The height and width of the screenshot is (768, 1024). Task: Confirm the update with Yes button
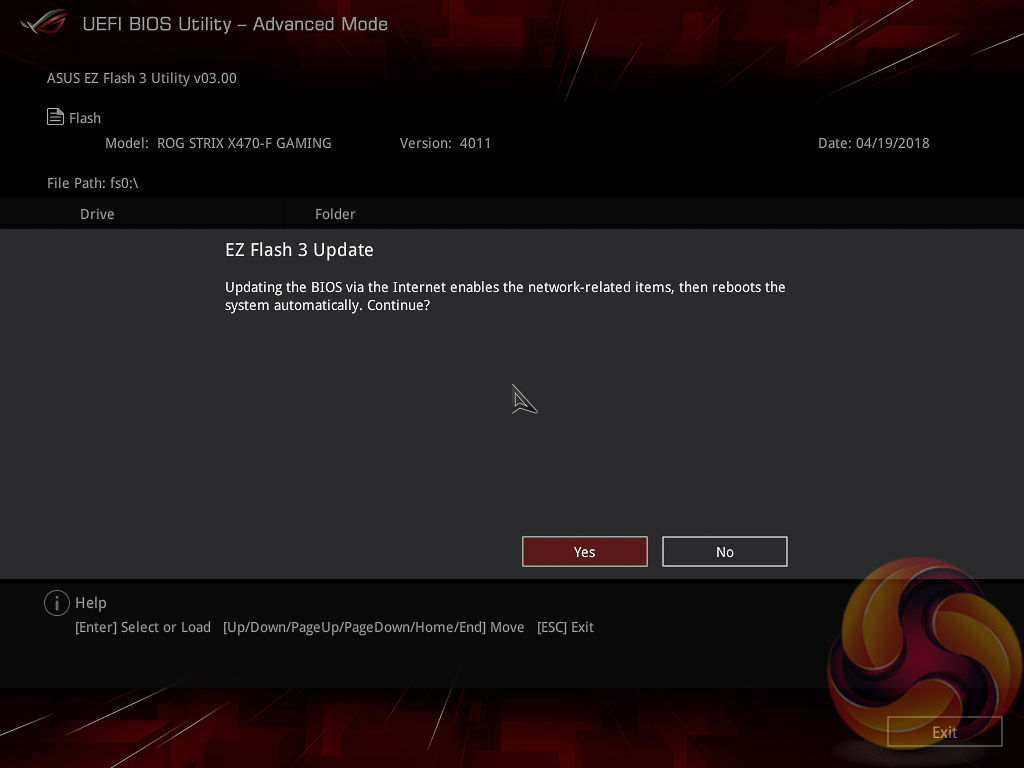tap(584, 552)
